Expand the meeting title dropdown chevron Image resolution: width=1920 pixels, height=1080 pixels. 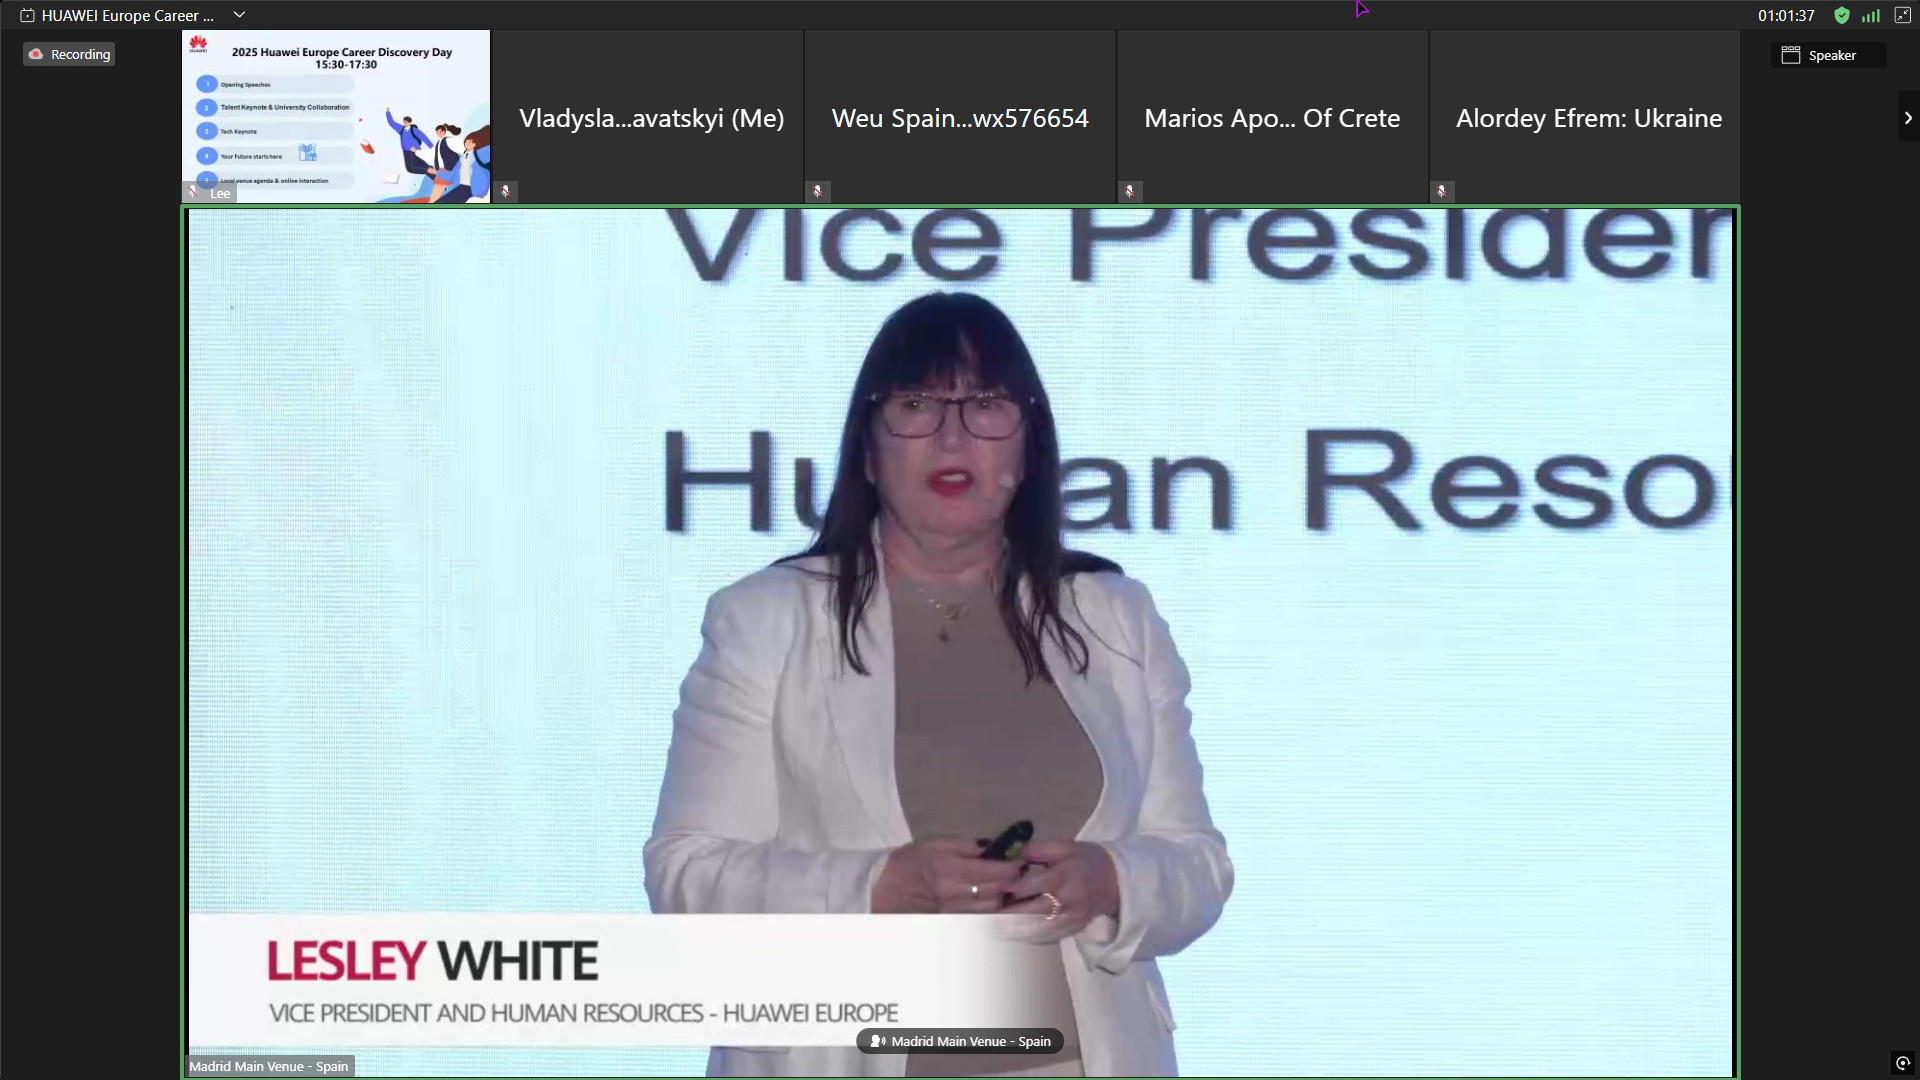(239, 15)
